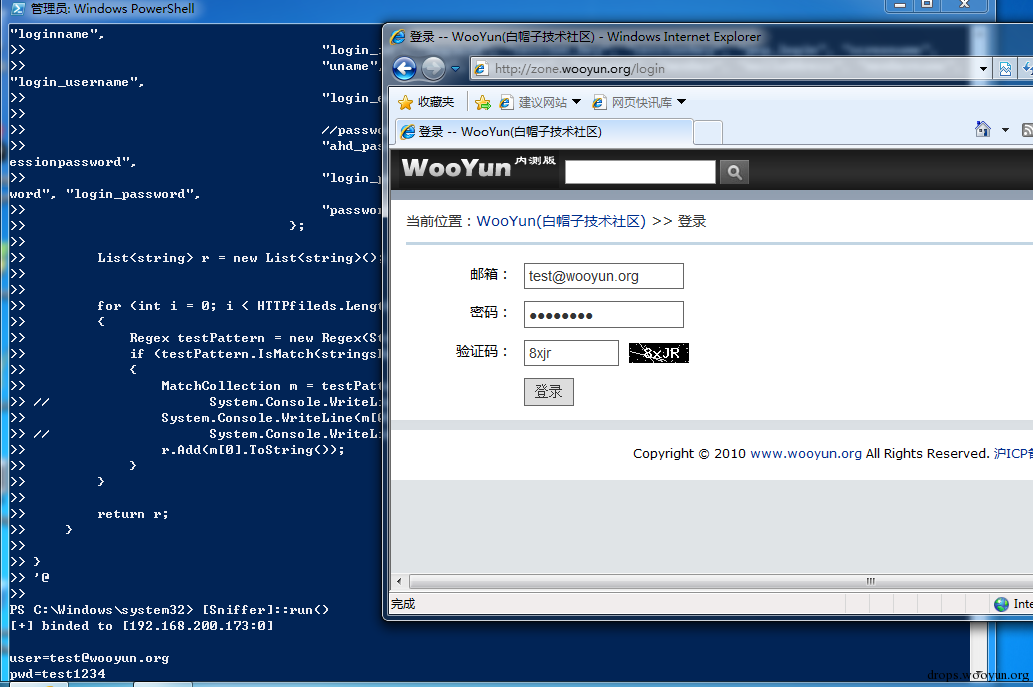Click the IE forward arrow button
This screenshot has width=1033, height=687.
point(433,69)
